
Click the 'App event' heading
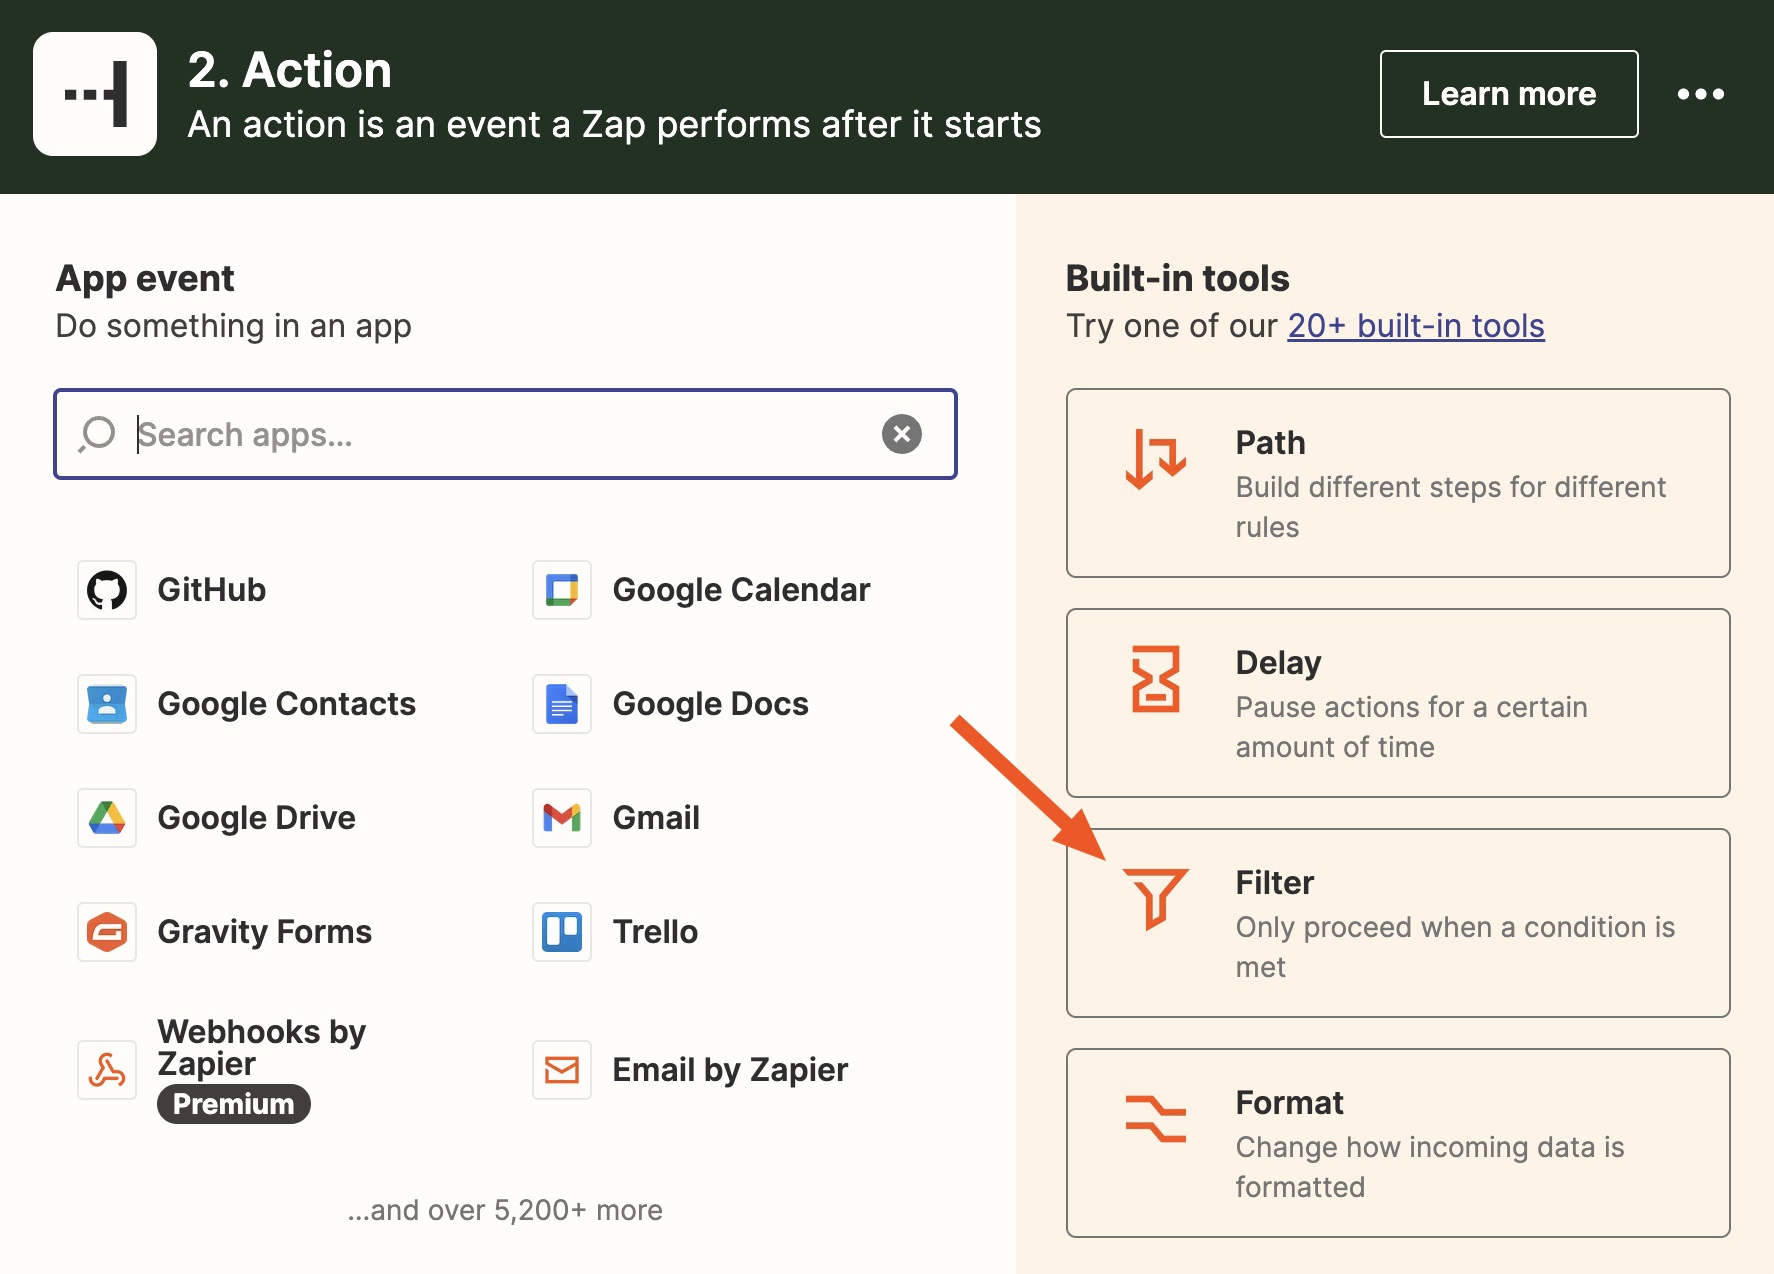click(x=145, y=278)
